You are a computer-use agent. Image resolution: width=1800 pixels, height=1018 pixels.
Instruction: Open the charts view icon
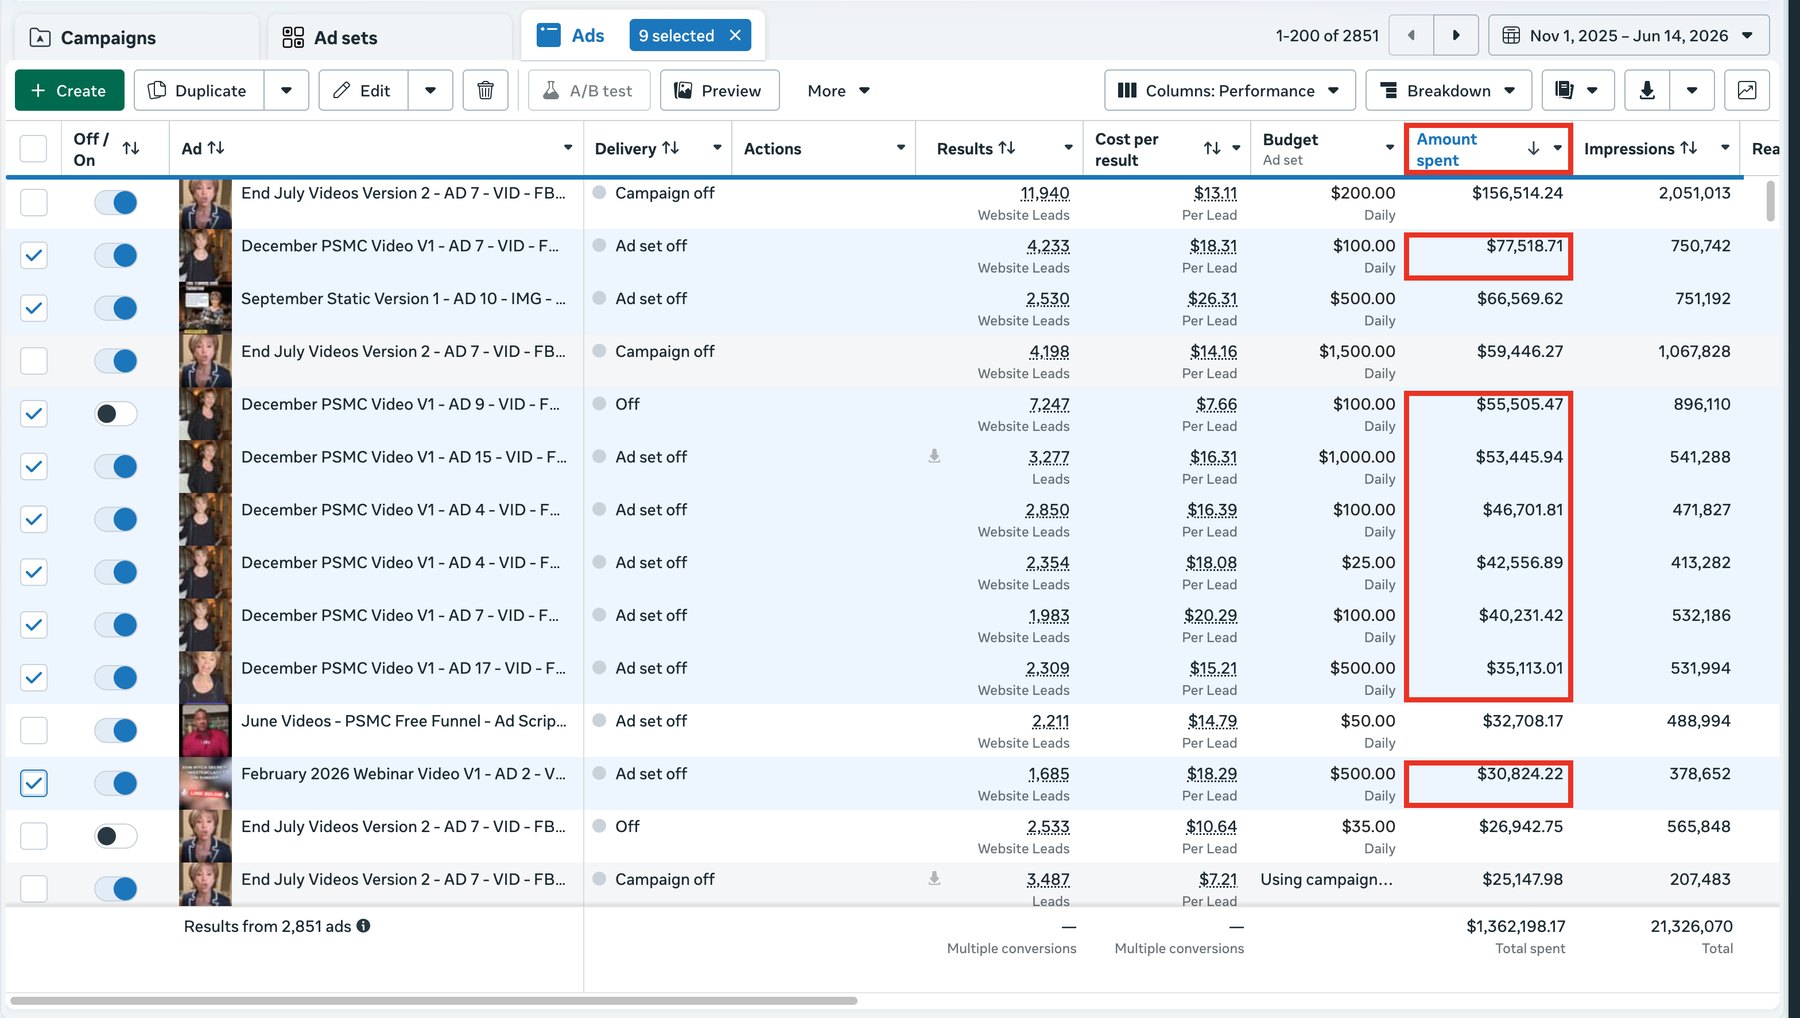click(1746, 90)
